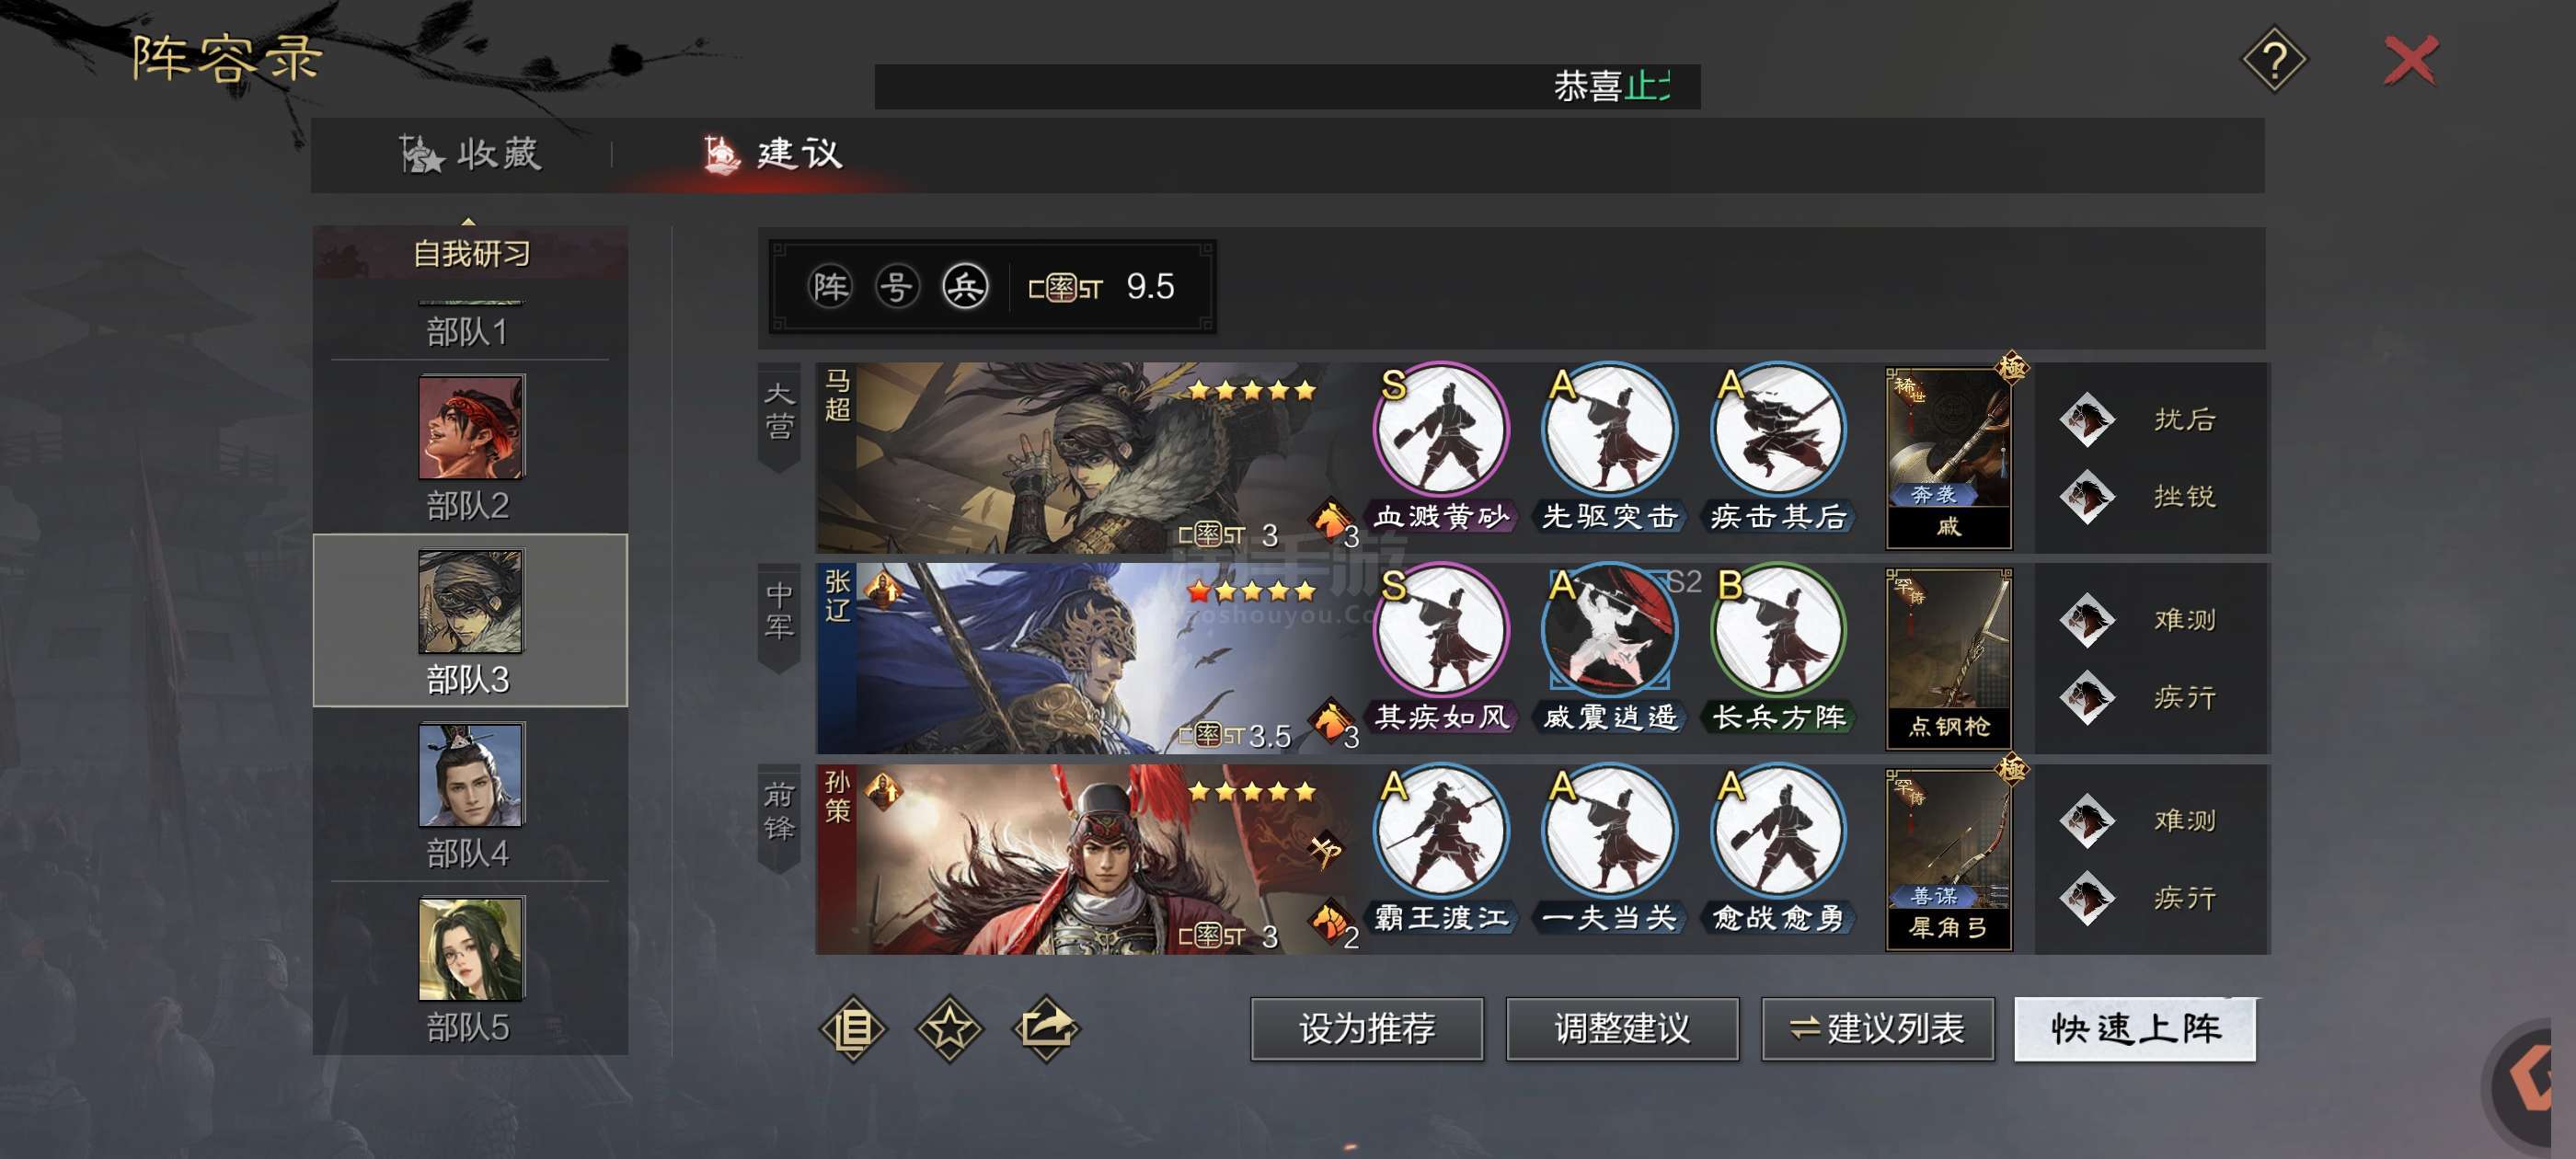Select the 长兵方阵 skill icon
This screenshot has width=2576, height=1159.
pyautogui.click(x=1777, y=632)
